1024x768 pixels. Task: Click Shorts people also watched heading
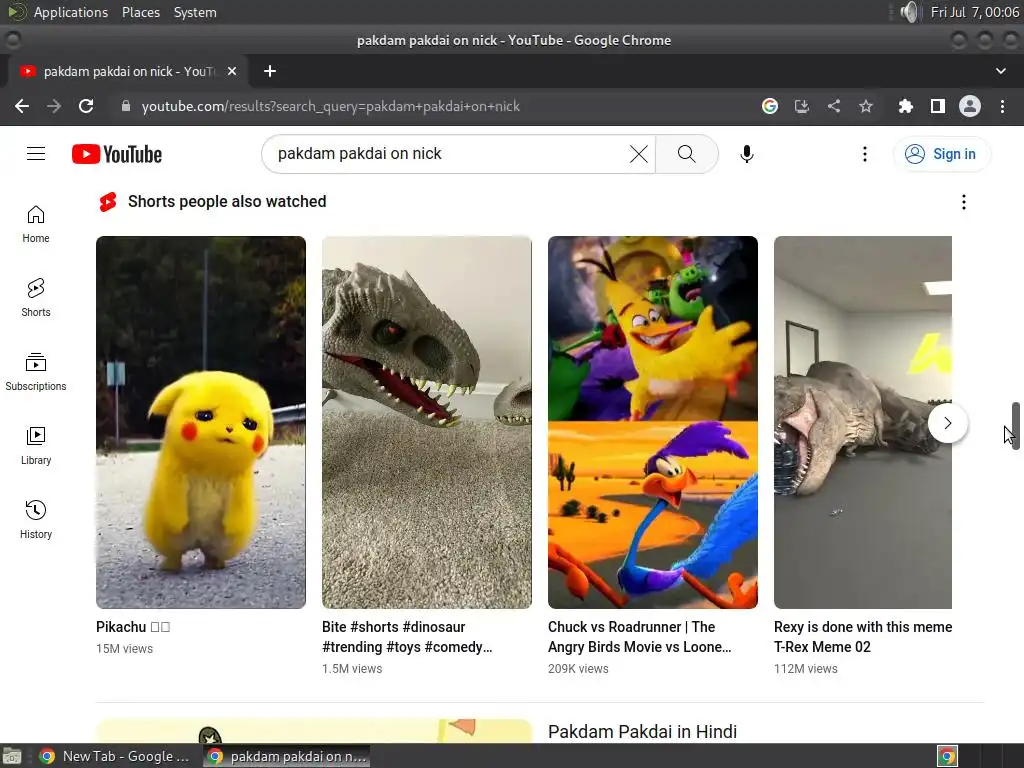(227, 202)
